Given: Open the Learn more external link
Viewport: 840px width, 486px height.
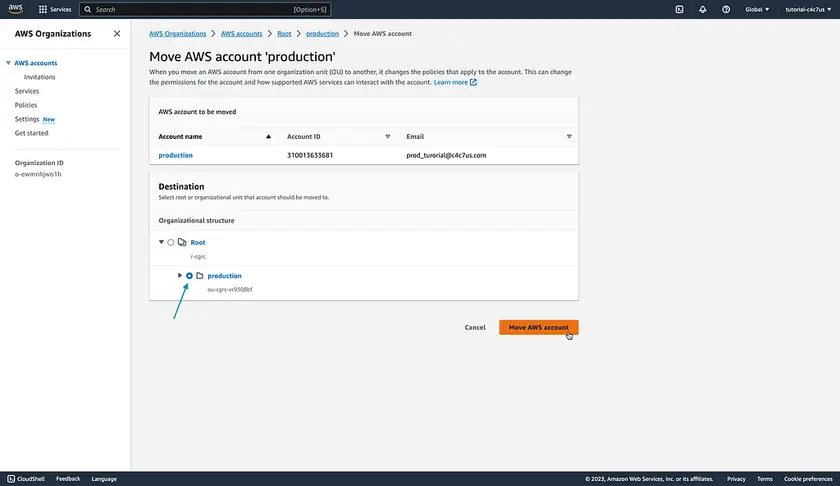Looking at the screenshot, I should (x=455, y=82).
